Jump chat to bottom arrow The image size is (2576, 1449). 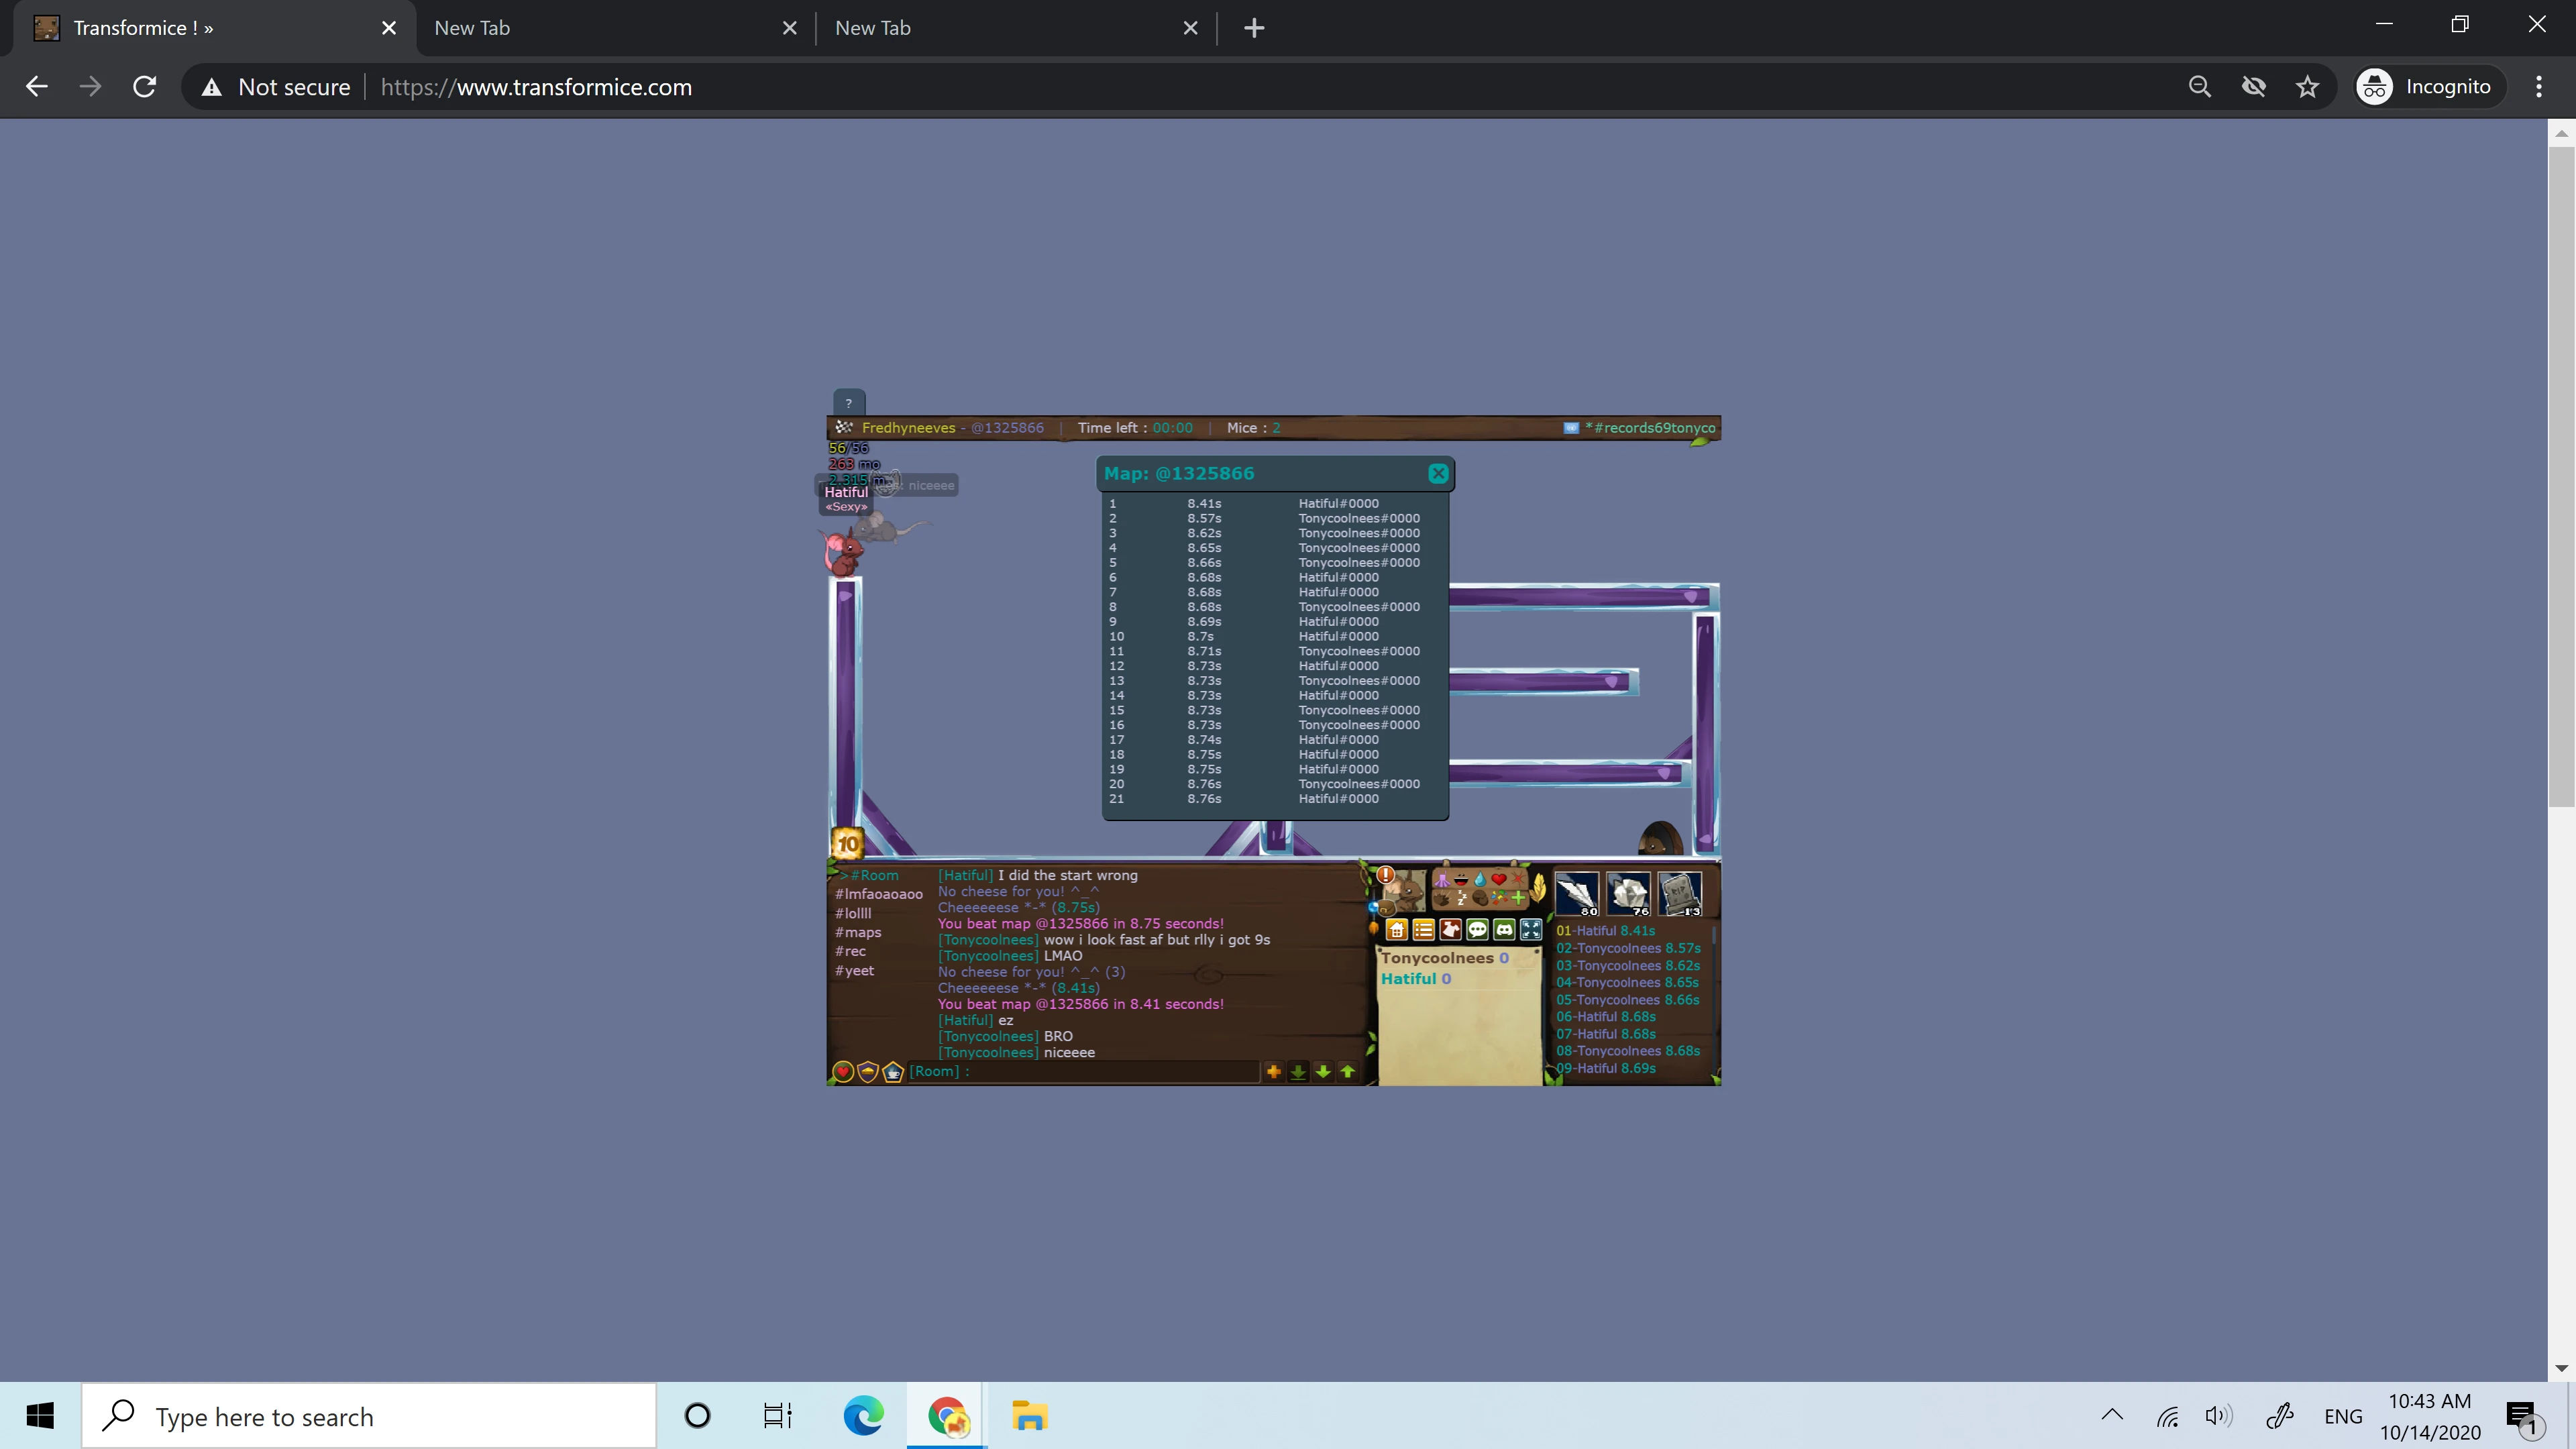pyautogui.click(x=1298, y=1072)
